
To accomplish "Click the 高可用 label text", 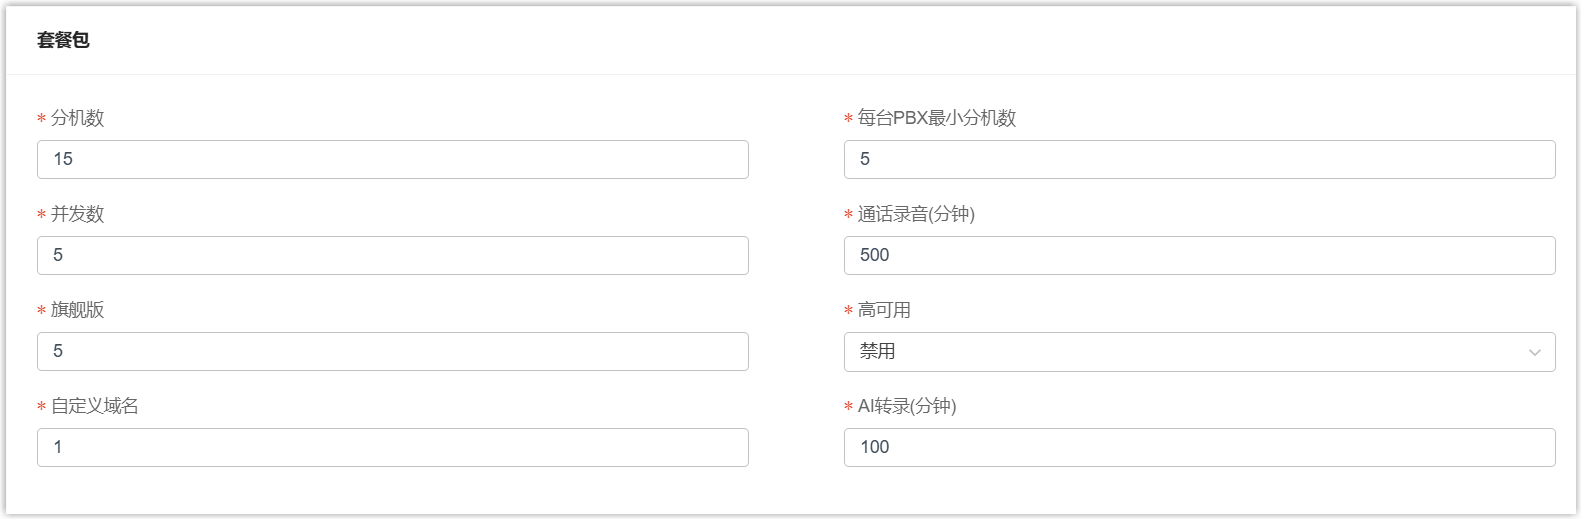I will pos(884,310).
